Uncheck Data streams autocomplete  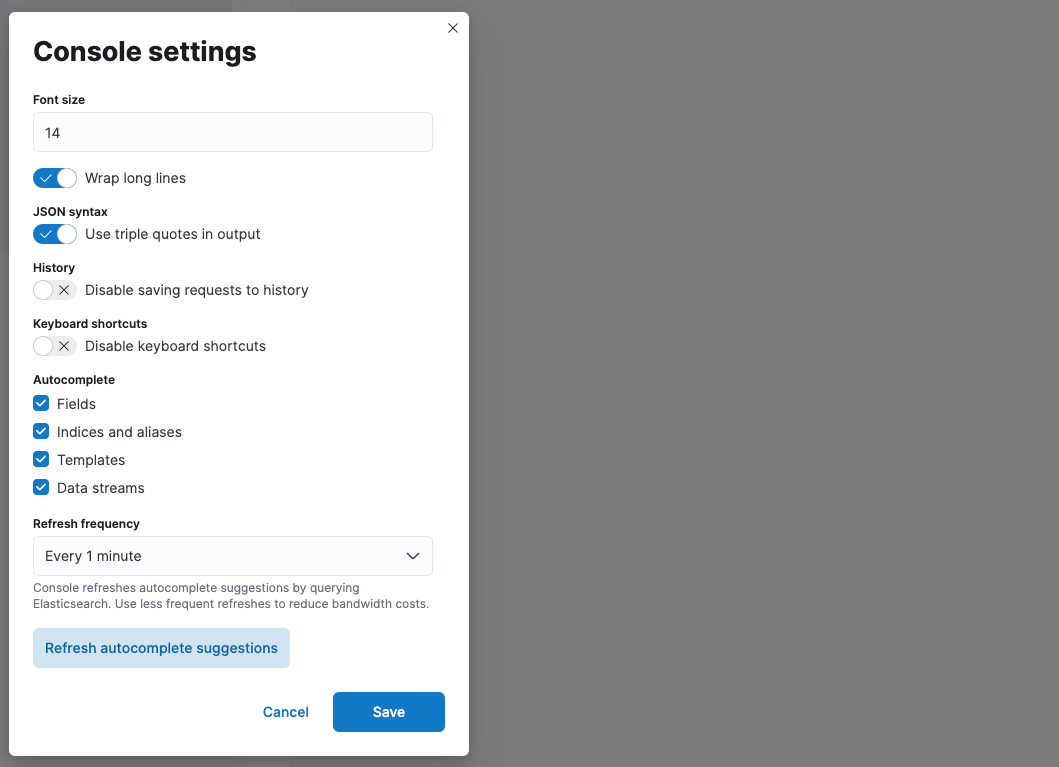click(41, 488)
